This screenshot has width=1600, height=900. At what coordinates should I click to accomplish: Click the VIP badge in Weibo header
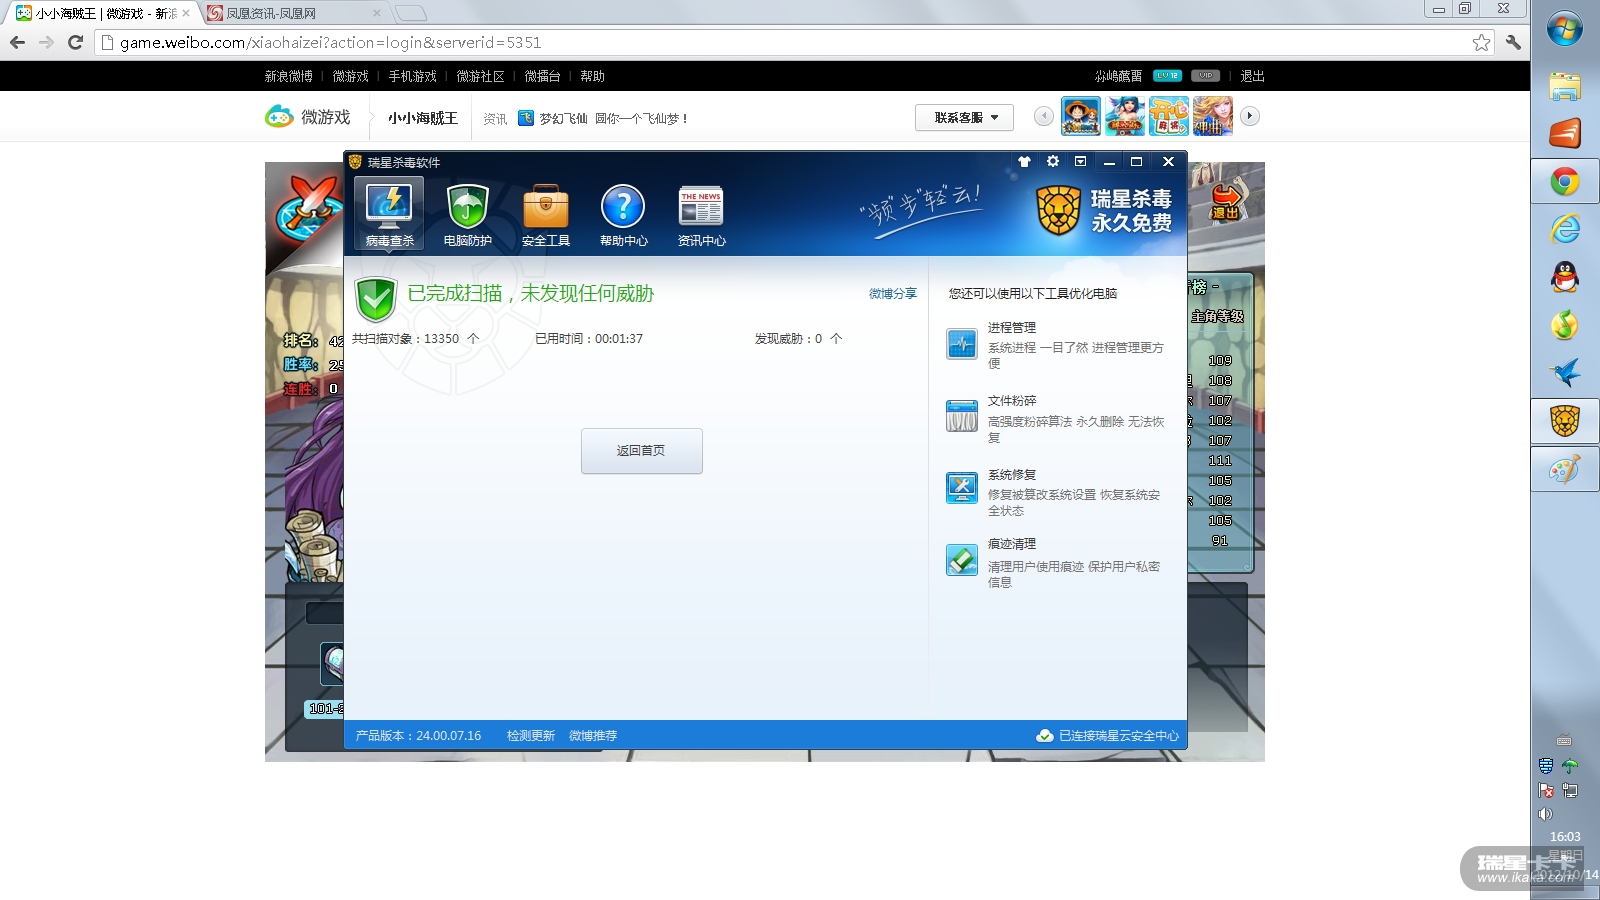[1206, 76]
